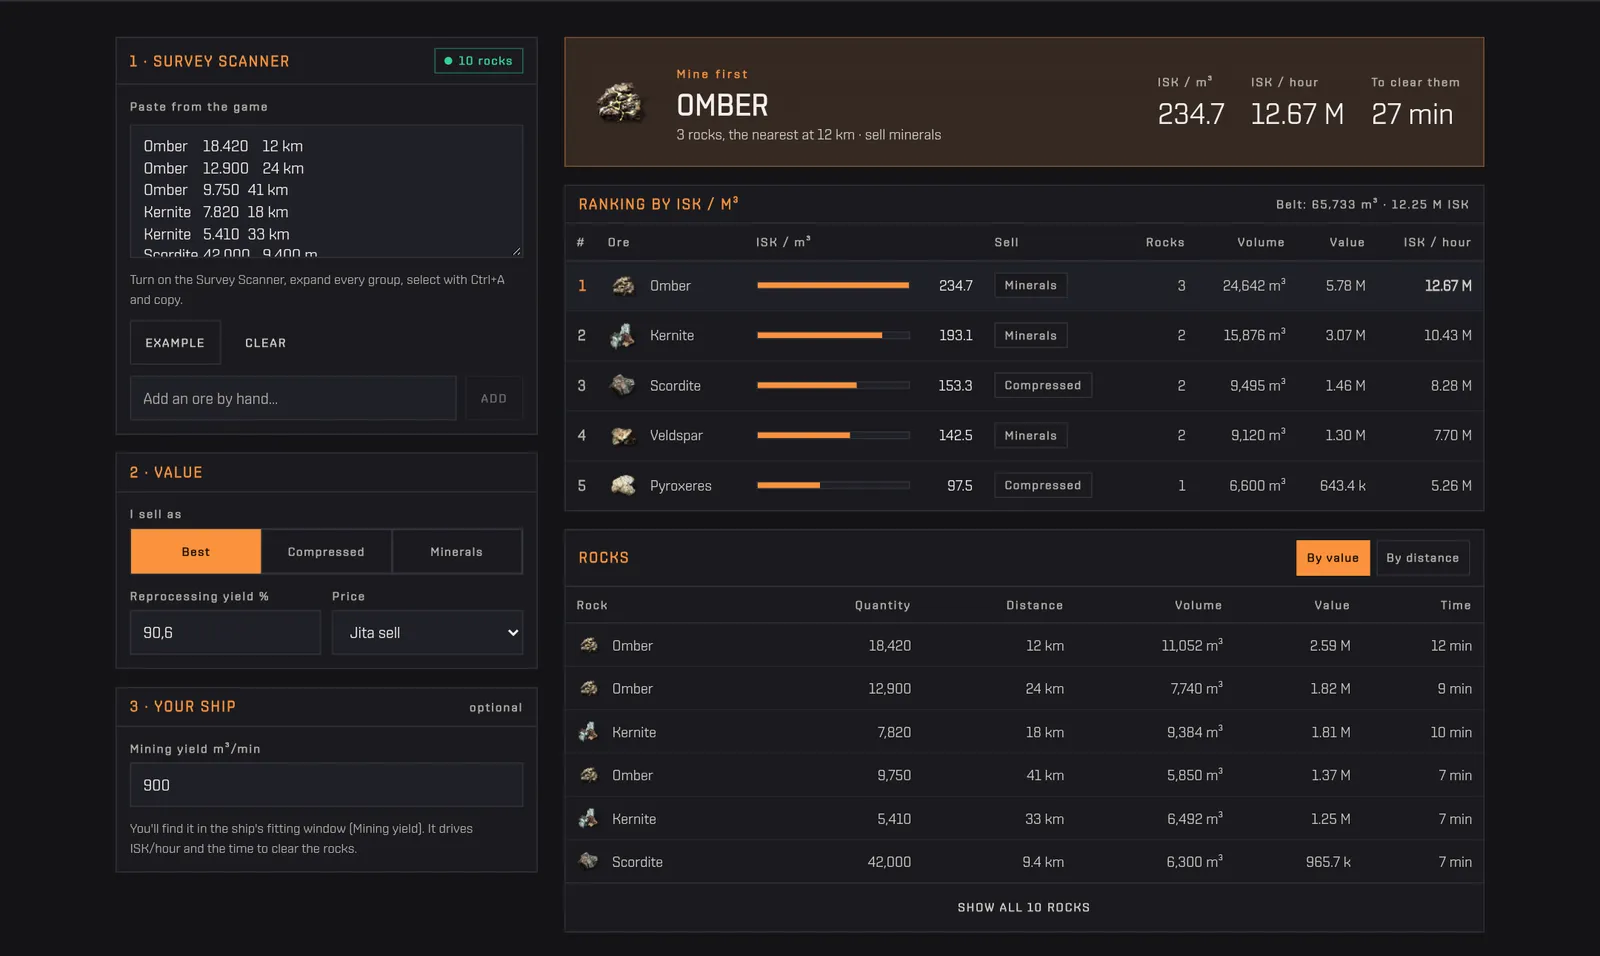Select the Best sell-as option
1600x956 pixels.
pos(196,552)
